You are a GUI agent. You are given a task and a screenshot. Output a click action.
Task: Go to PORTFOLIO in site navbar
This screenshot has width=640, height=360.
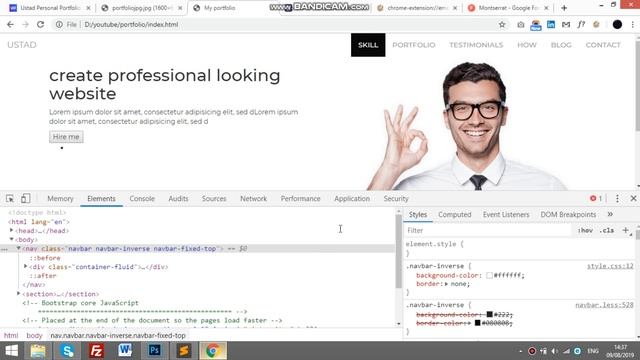[x=413, y=45]
